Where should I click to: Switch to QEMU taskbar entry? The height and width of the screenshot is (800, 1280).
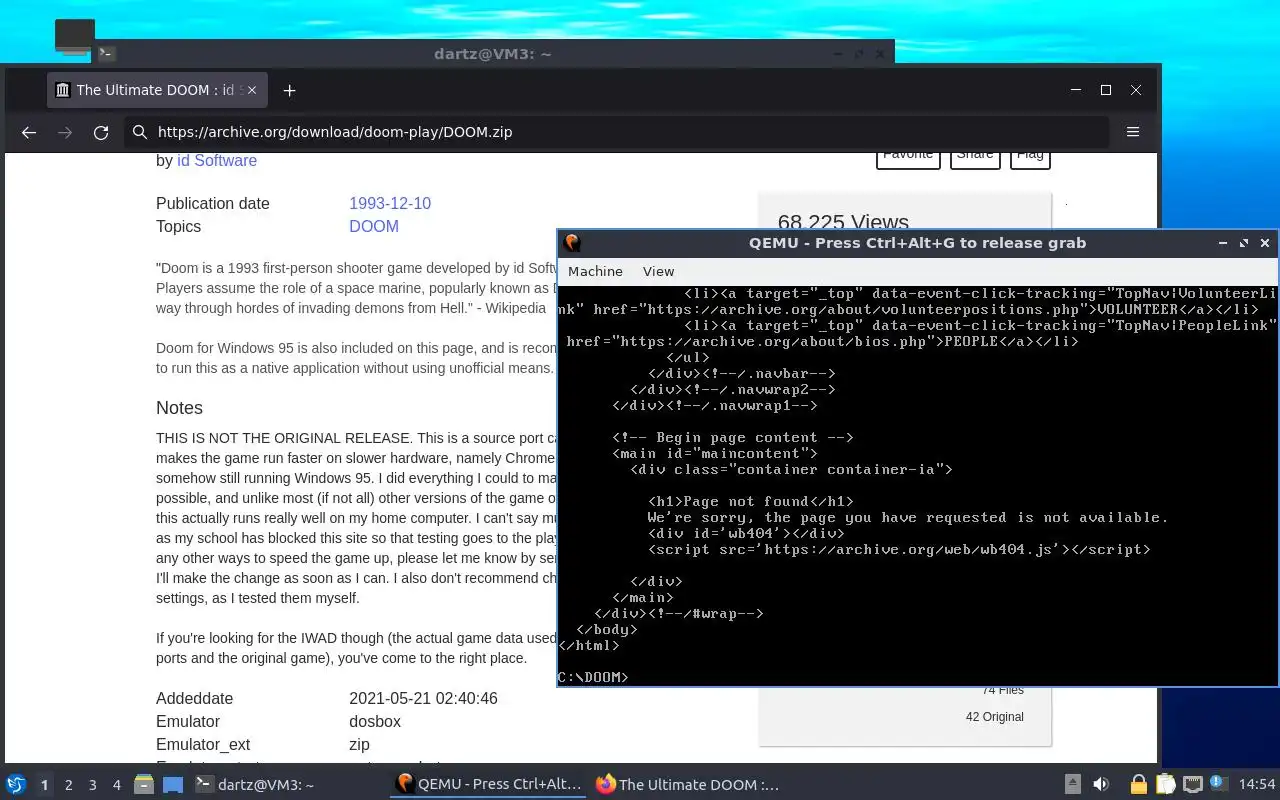pyautogui.click(x=489, y=785)
